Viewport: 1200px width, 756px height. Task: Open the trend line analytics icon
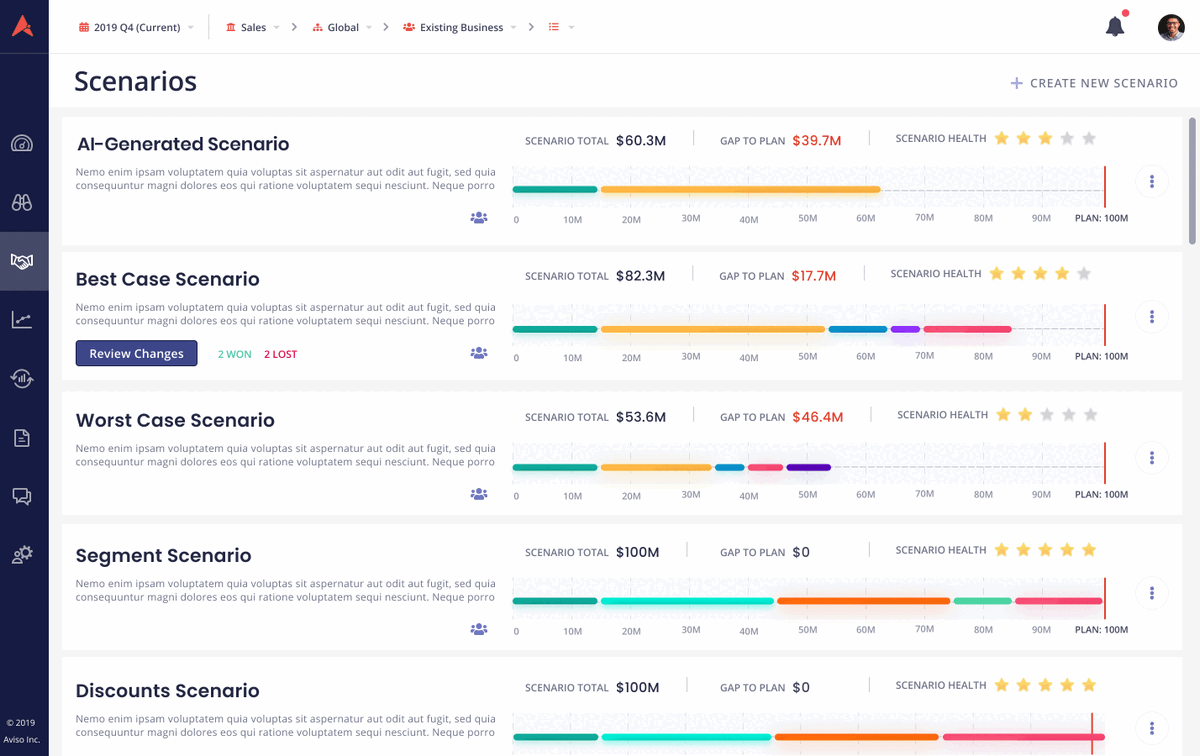click(x=22, y=319)
